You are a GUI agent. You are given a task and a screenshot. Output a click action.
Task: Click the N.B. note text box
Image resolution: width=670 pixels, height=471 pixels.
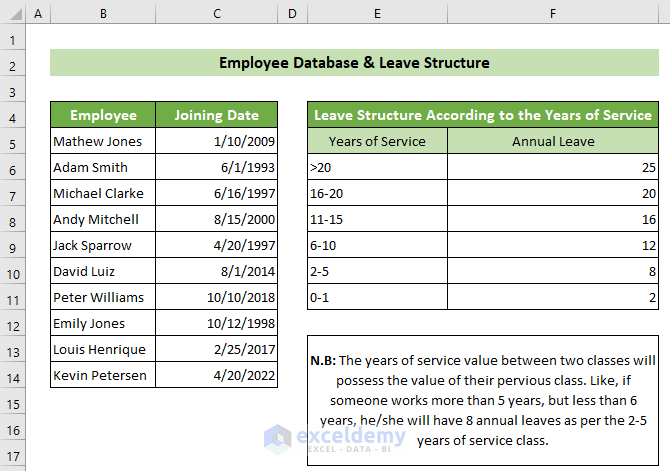pyautogui.click(x=484, y=400)
